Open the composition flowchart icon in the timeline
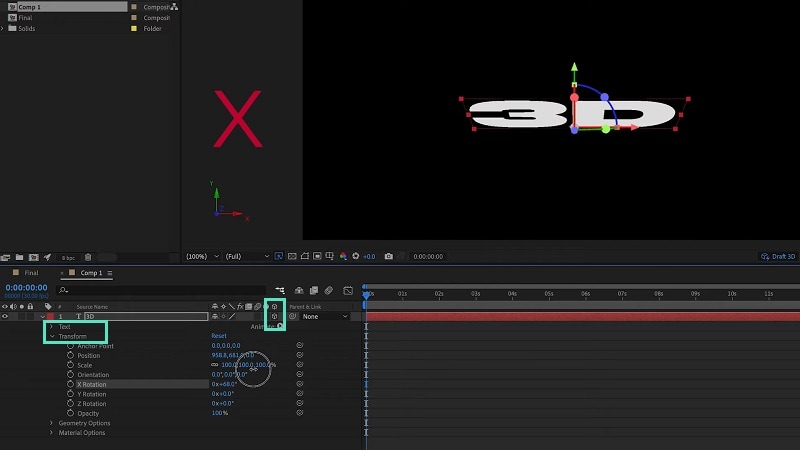 tap(280, 290)
